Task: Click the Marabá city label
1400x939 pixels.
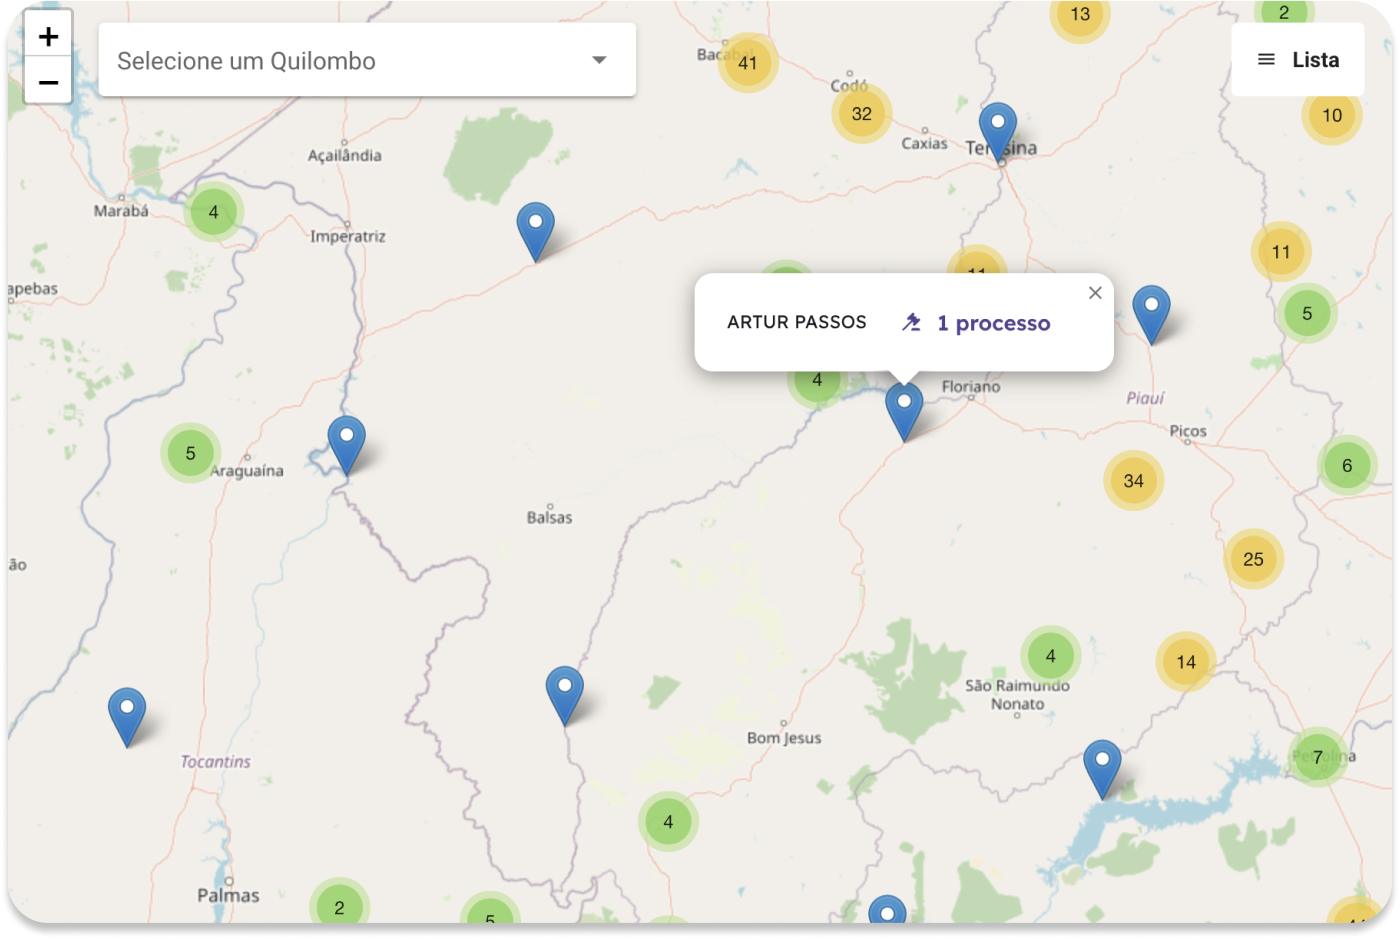Action: (x=121, y=211)
